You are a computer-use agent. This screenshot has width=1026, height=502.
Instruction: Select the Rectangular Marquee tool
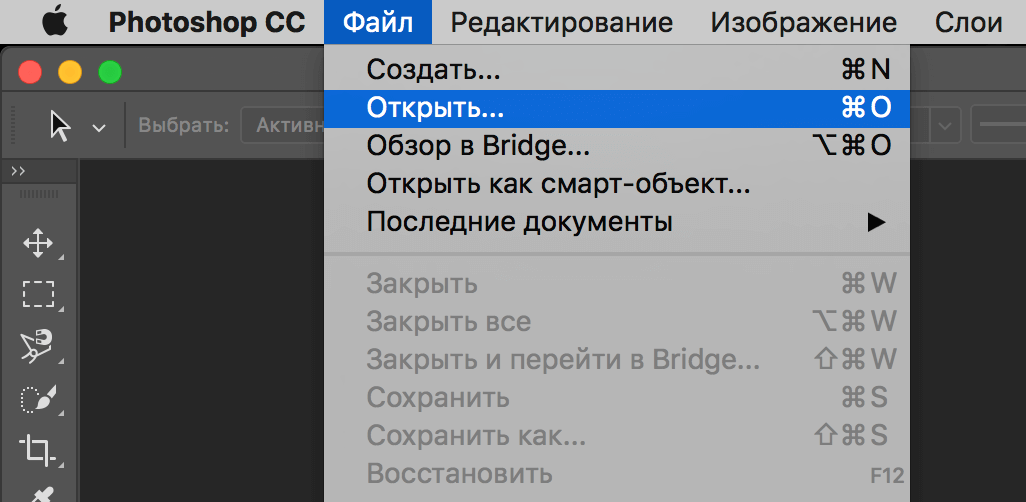click(x=38, y=294)
